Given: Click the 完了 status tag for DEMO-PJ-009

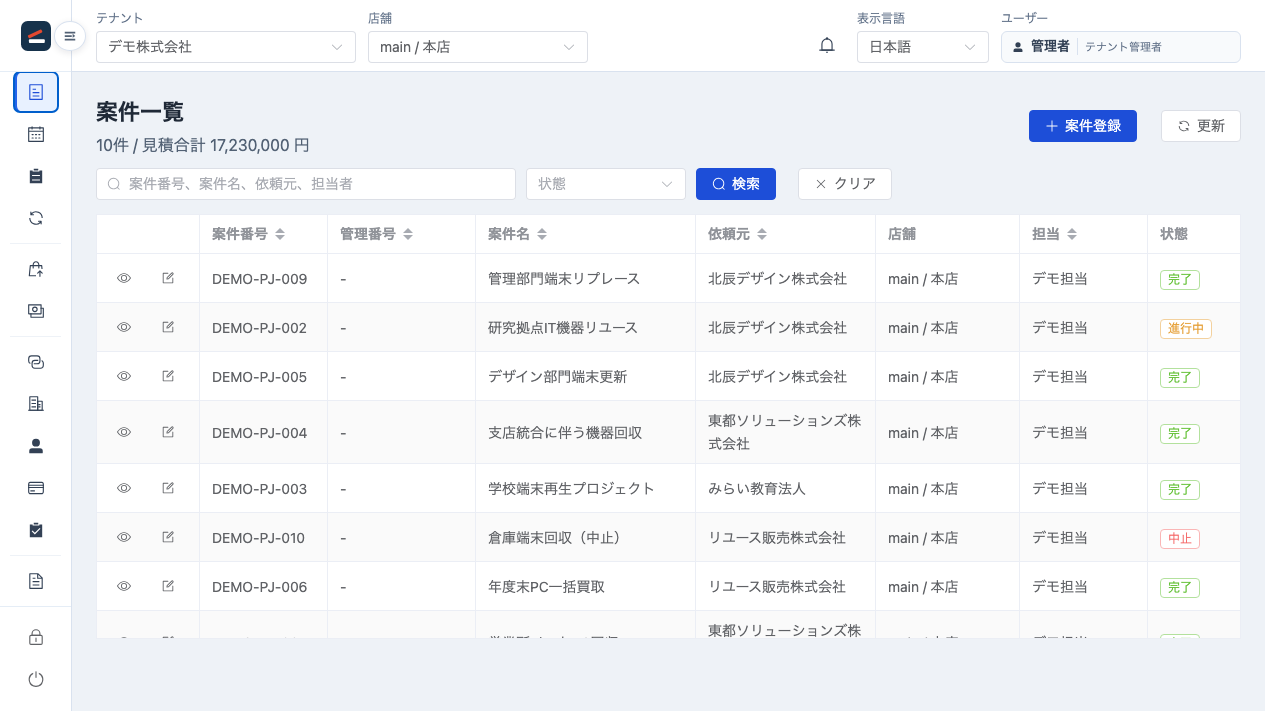Looking at the screenshot, I should click(x=1180, y=280).
